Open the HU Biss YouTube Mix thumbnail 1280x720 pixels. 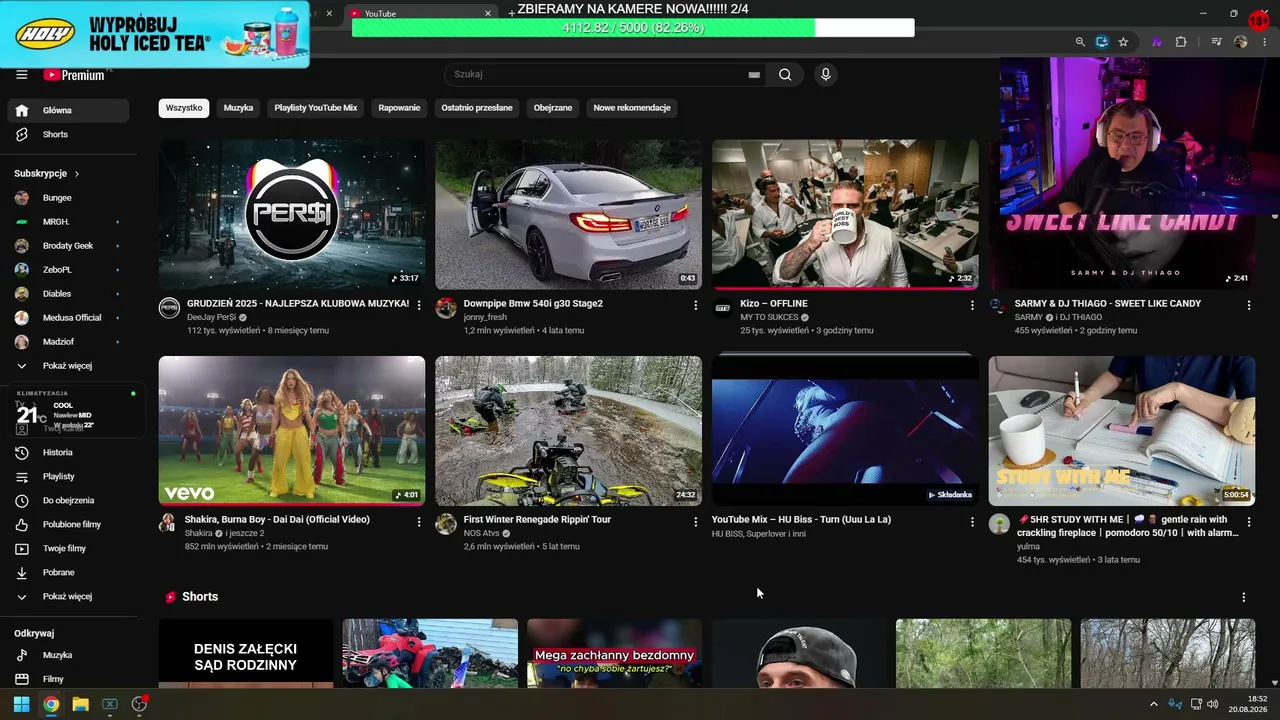click(845, 431)
